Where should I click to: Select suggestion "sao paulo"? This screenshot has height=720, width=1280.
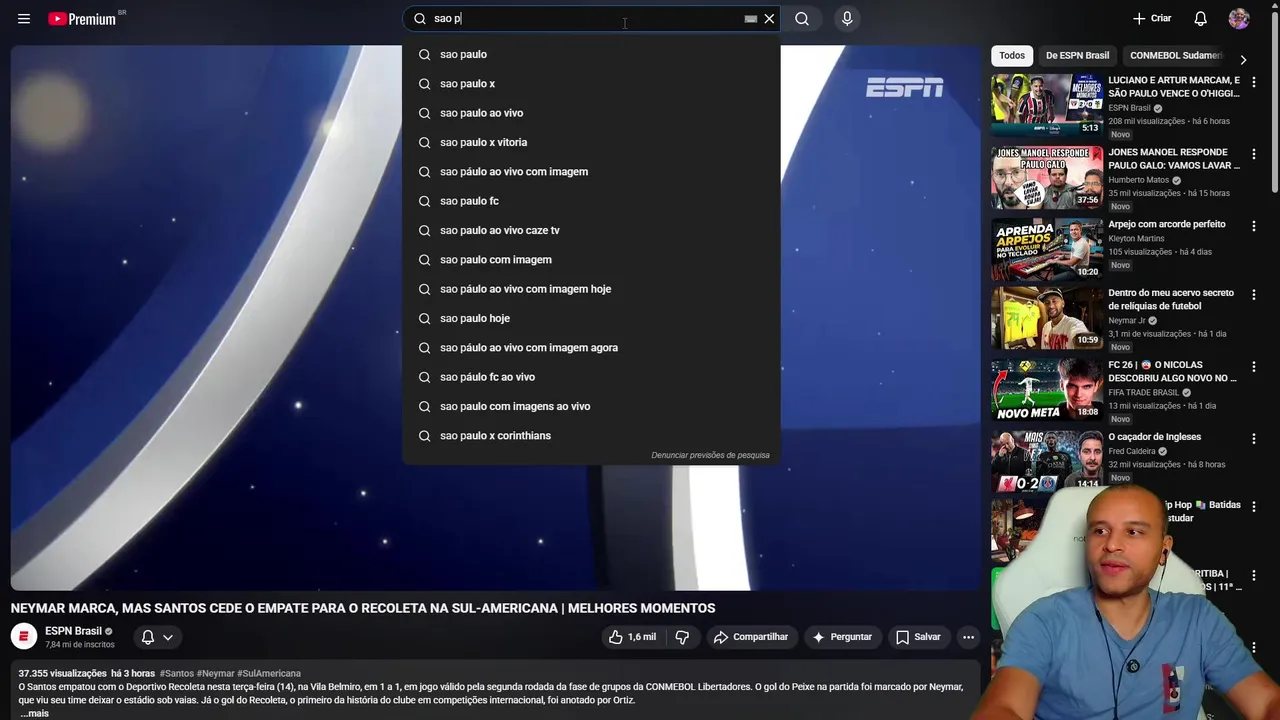(x=591, y=54)
